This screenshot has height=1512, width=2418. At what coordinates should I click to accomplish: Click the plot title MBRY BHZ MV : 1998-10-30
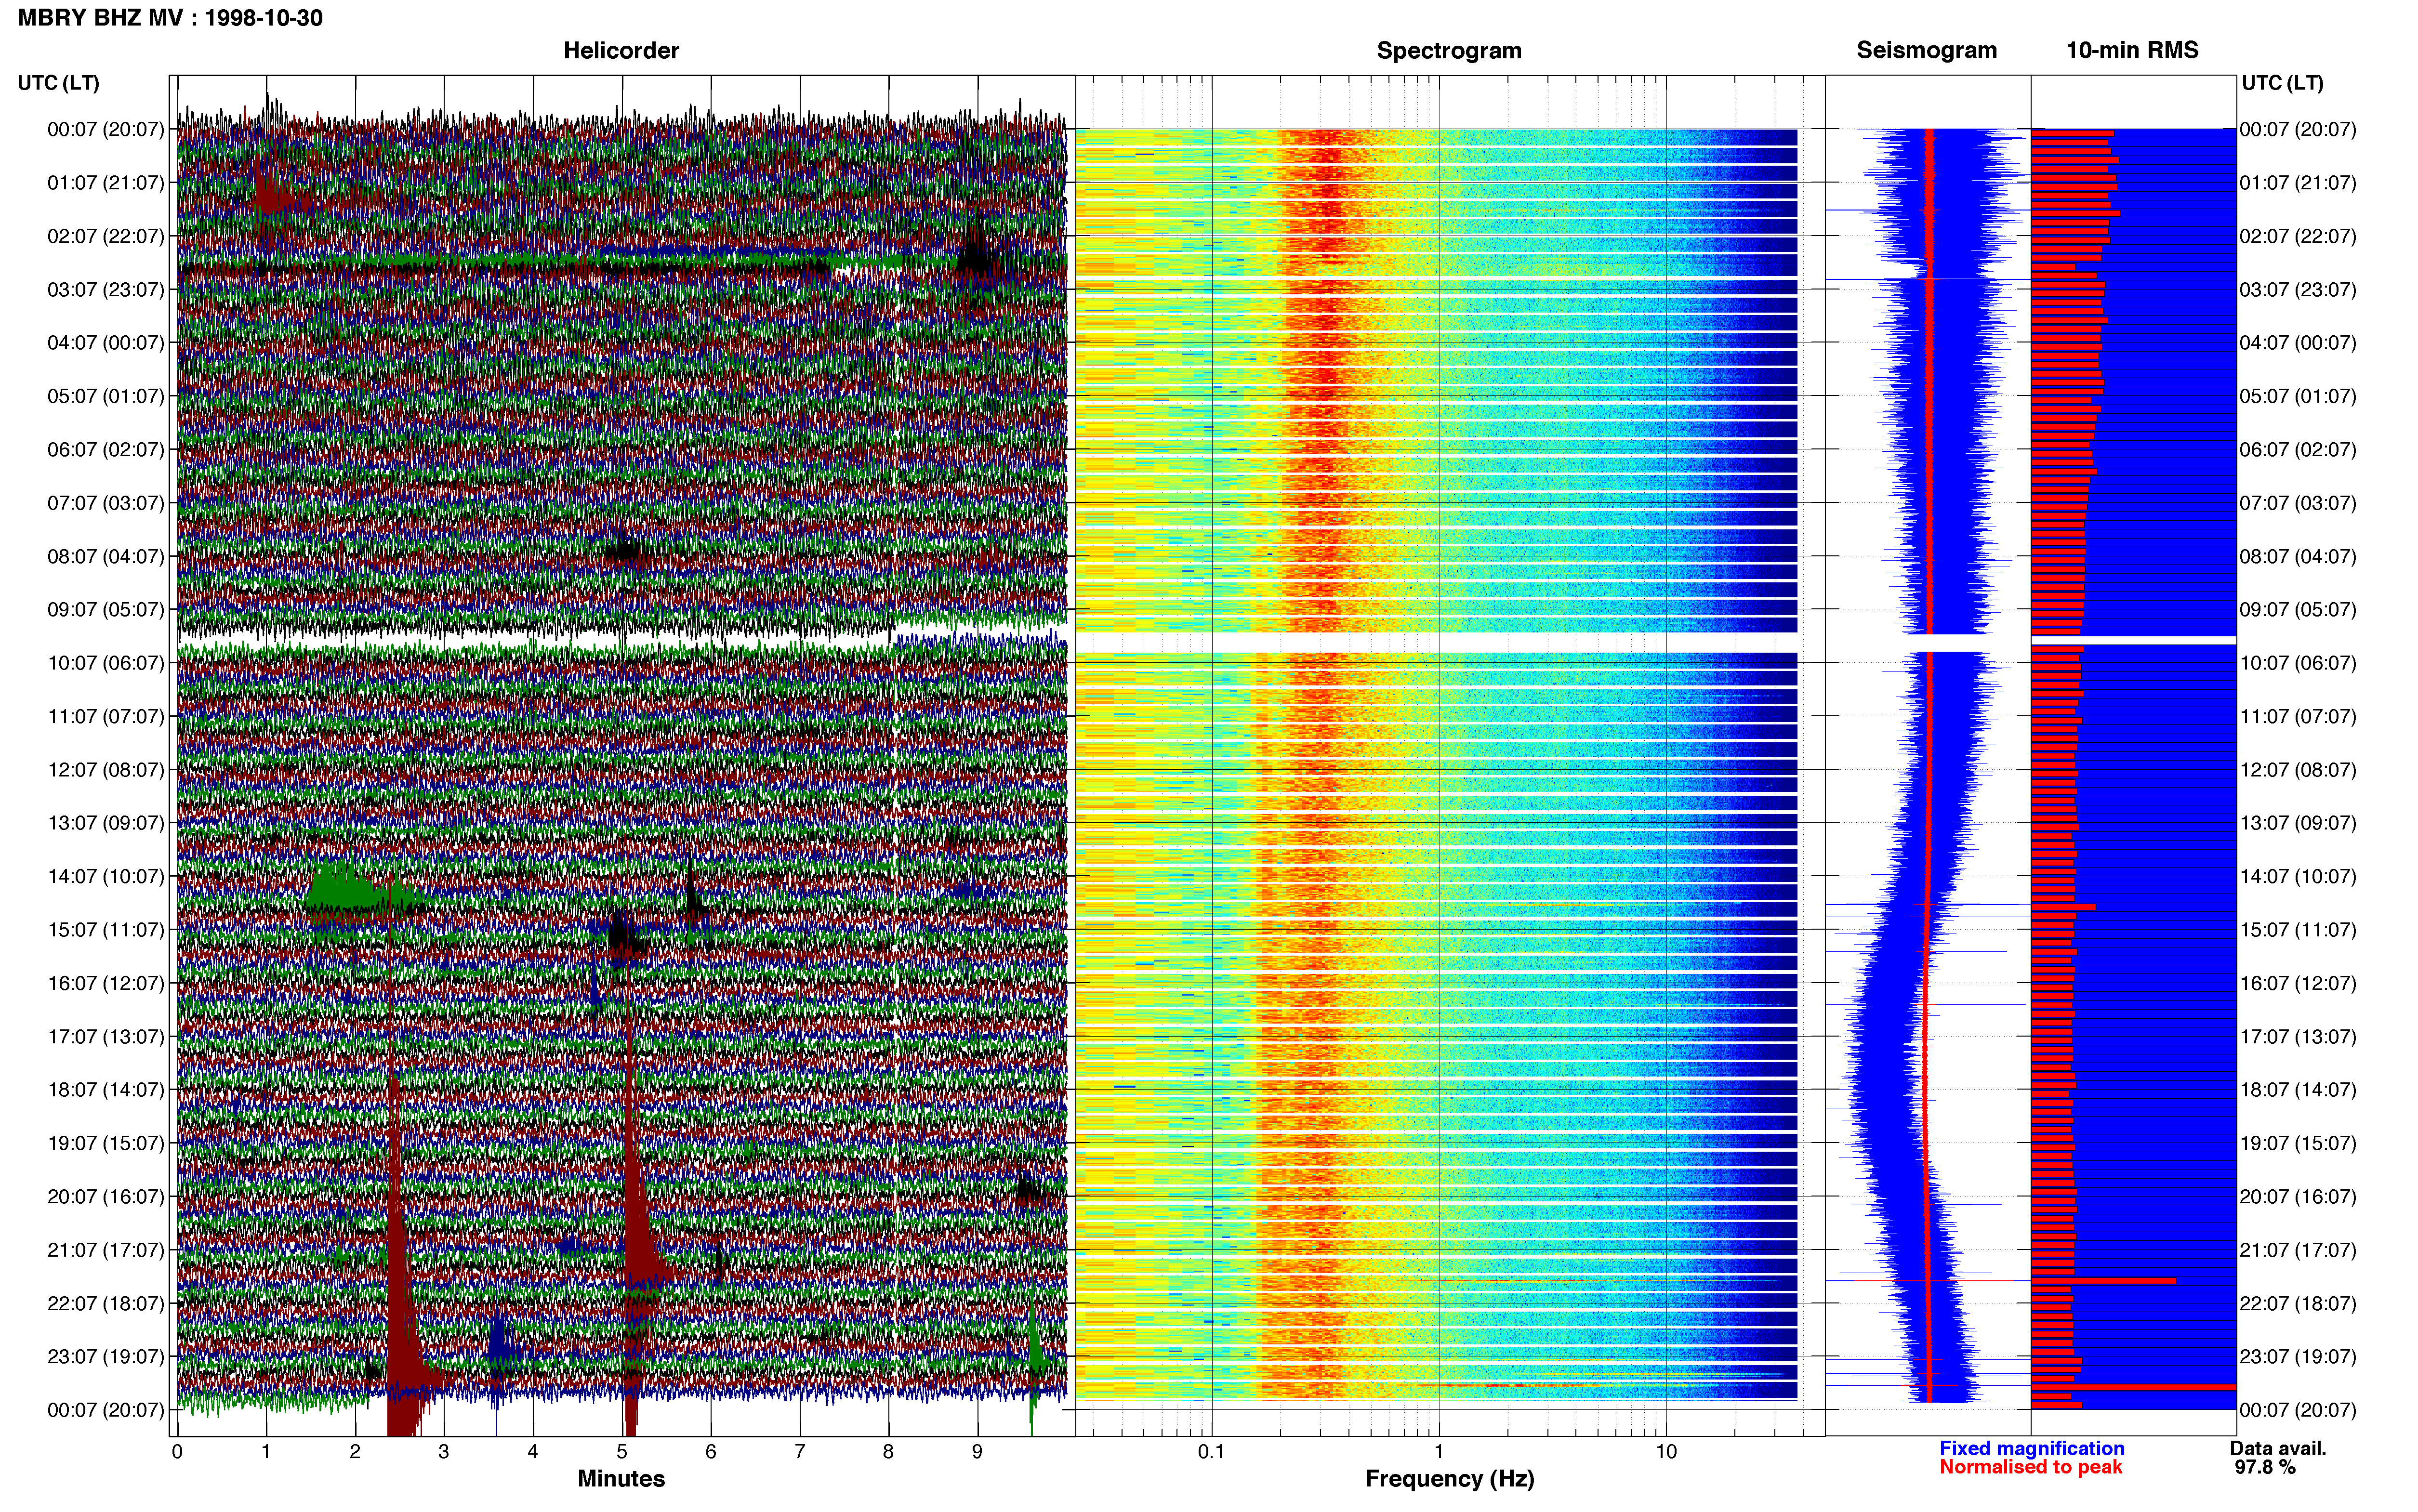[x=170, y=18]
